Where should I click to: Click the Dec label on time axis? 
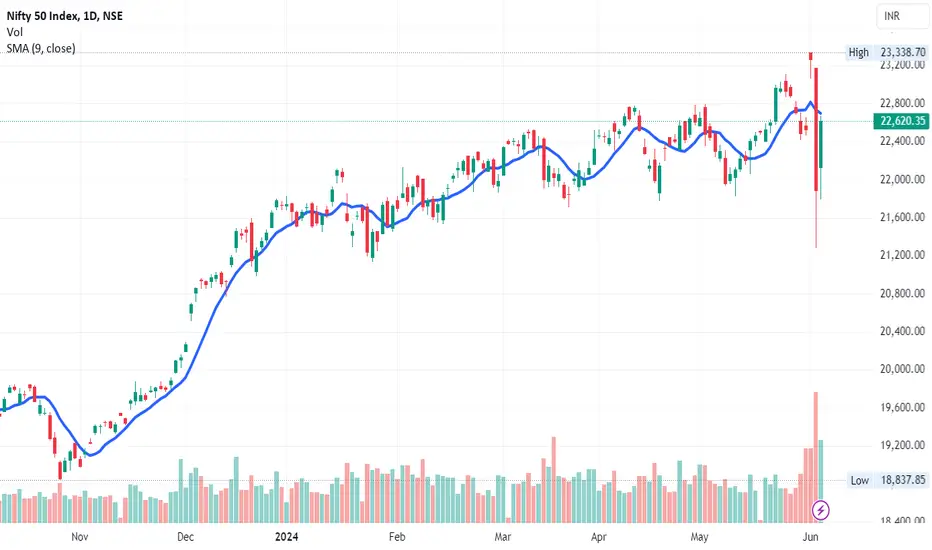[x=185, y=537]
